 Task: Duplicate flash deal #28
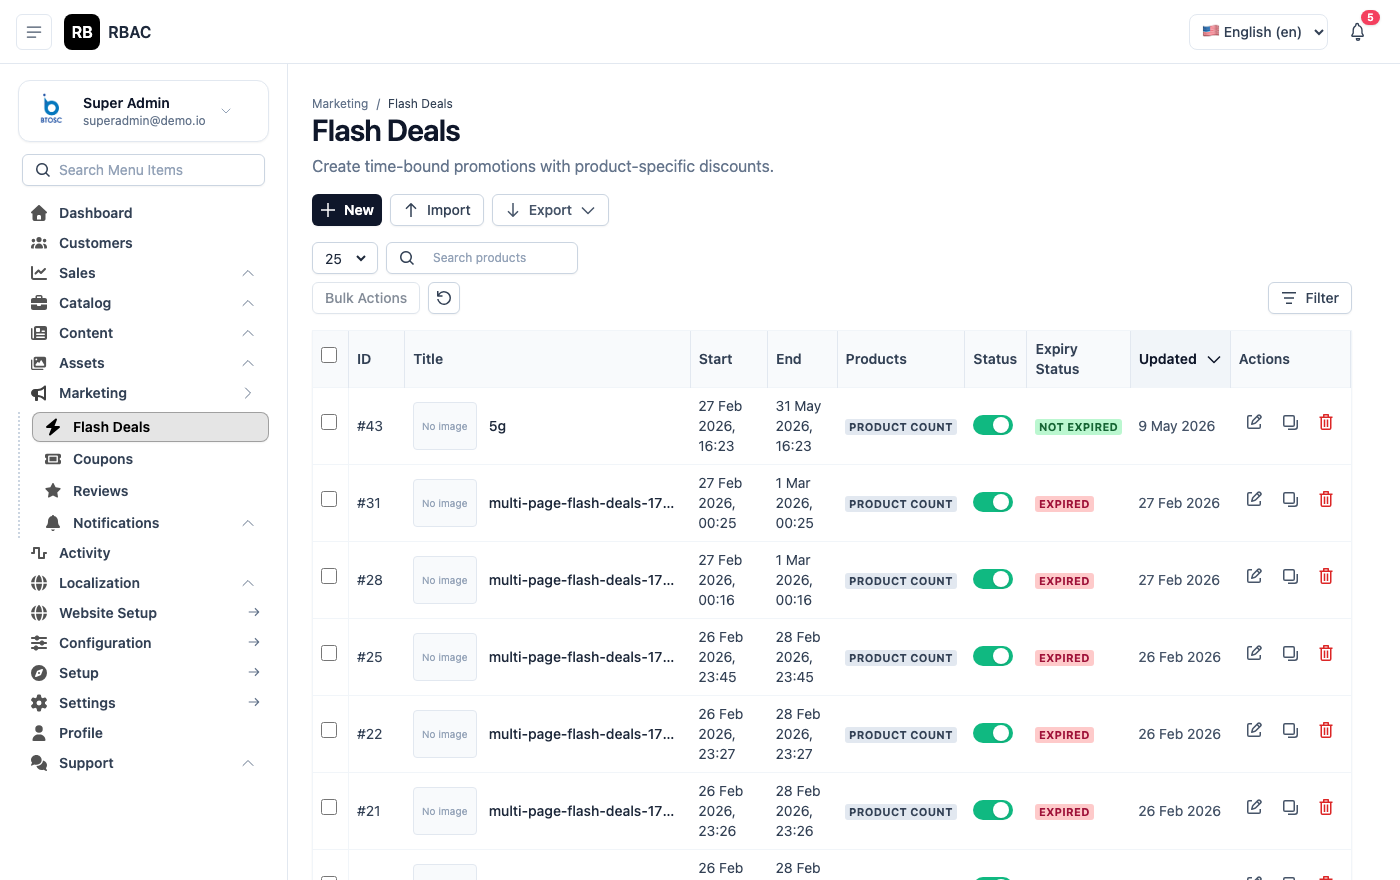pos(1290,576)
